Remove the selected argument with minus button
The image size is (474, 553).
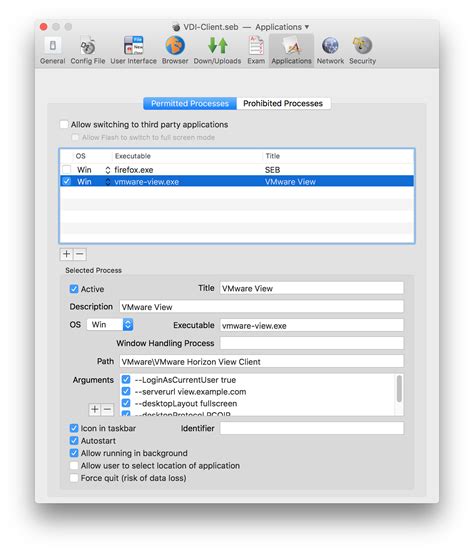pyautogui.click(x=108, y=409)
